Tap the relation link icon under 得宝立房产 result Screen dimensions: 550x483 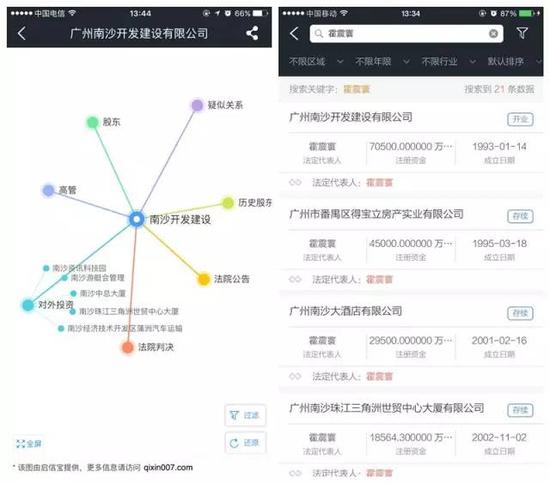tap(295, 280)
